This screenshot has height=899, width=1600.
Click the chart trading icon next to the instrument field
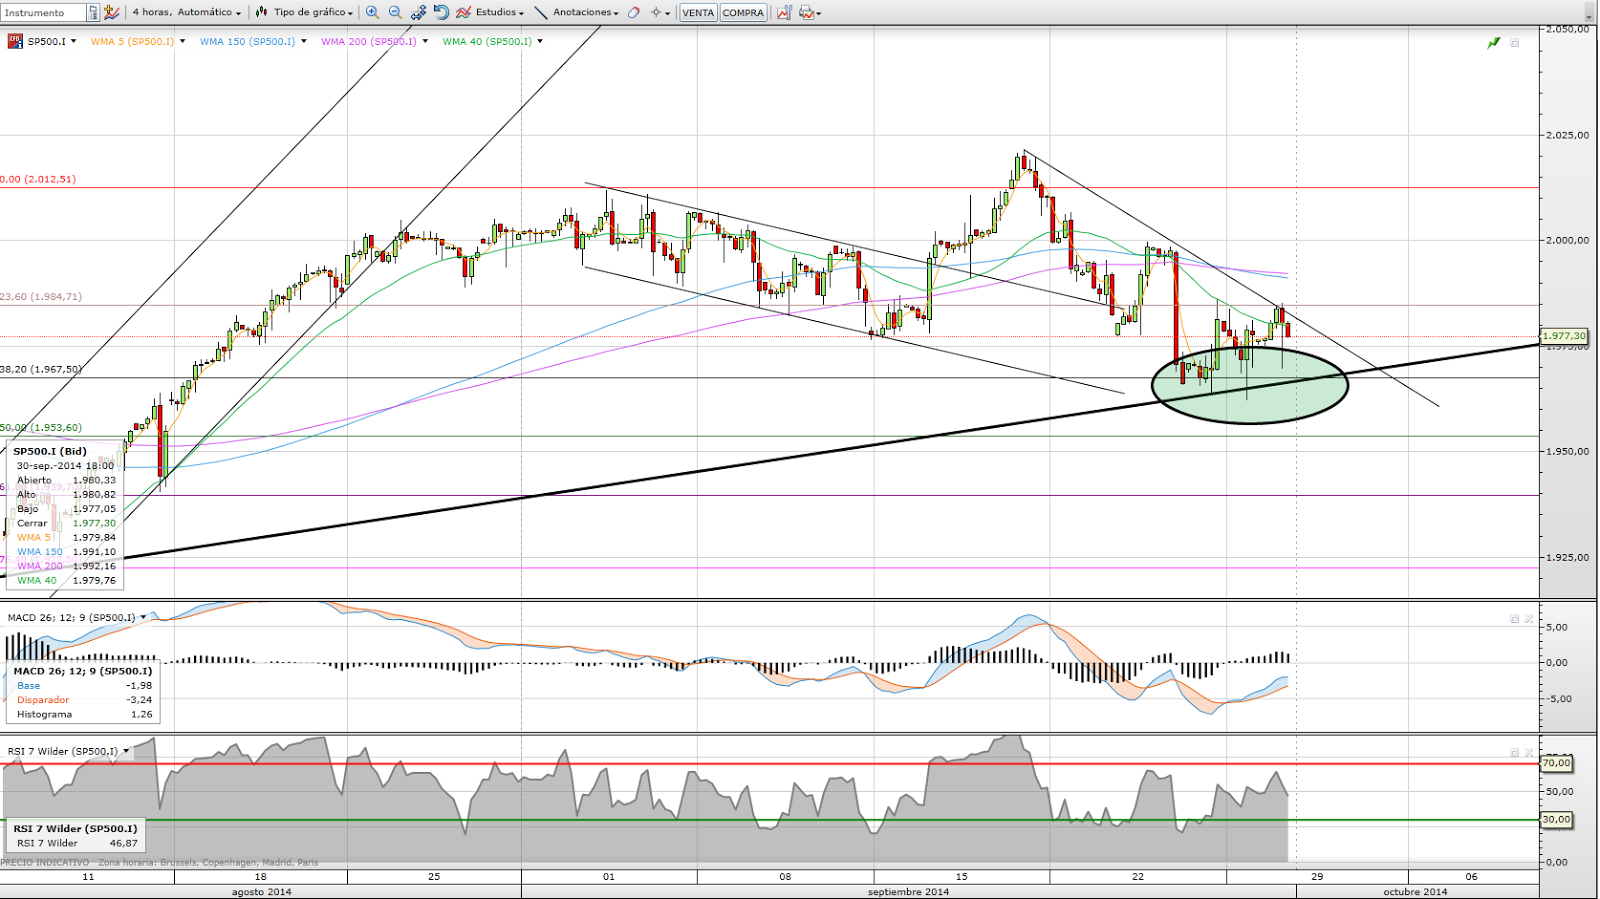[112, 12]
